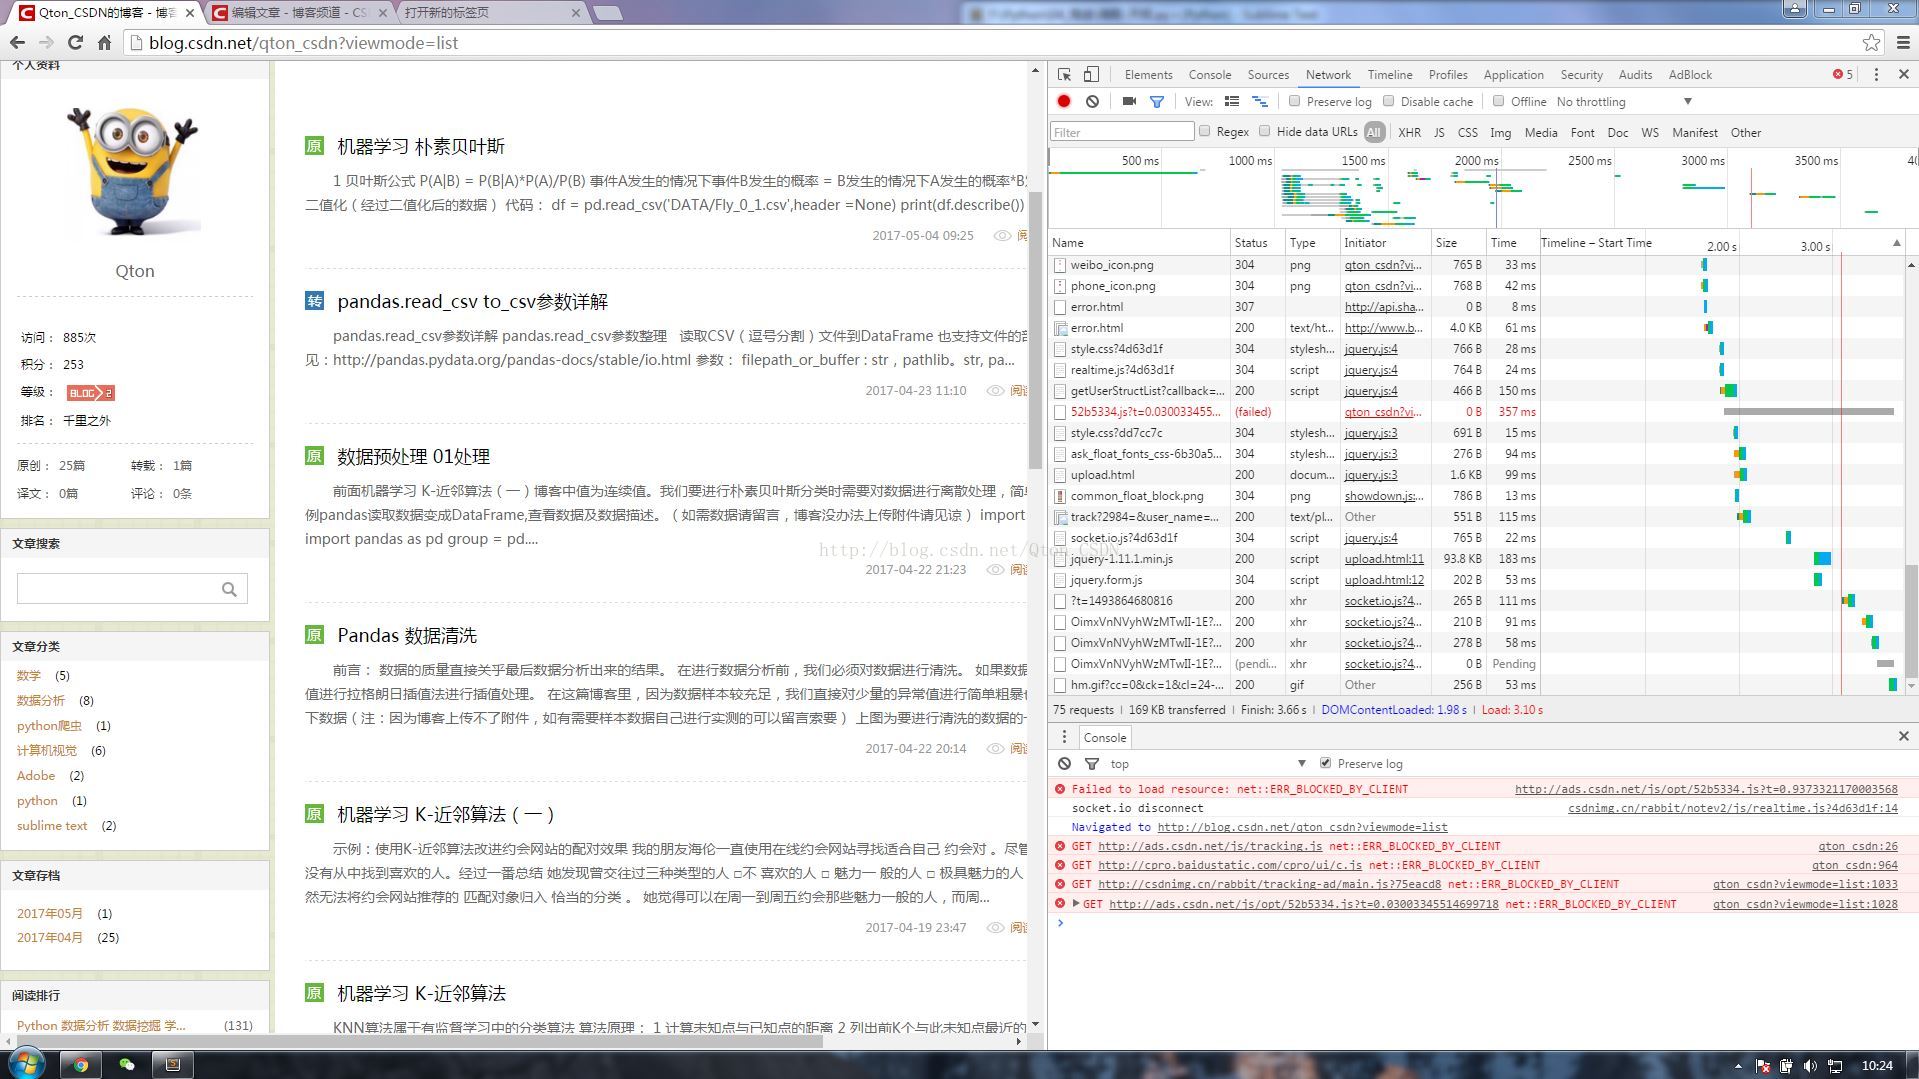Bookmark this page with the star icon

(x=1871, y=42)
